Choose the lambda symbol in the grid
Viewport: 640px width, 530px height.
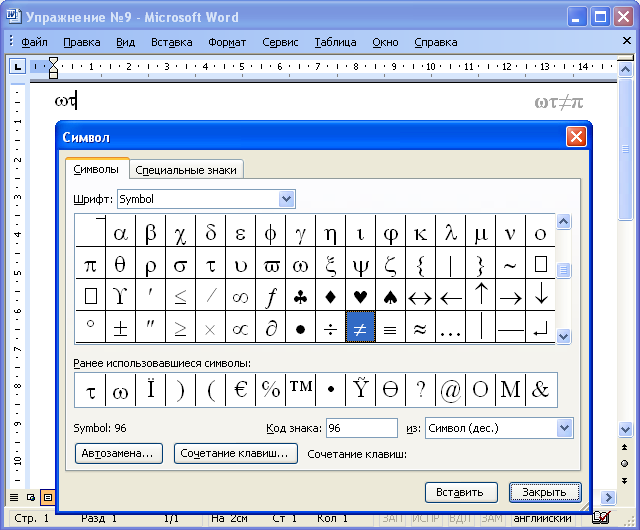tap(451, 232)
